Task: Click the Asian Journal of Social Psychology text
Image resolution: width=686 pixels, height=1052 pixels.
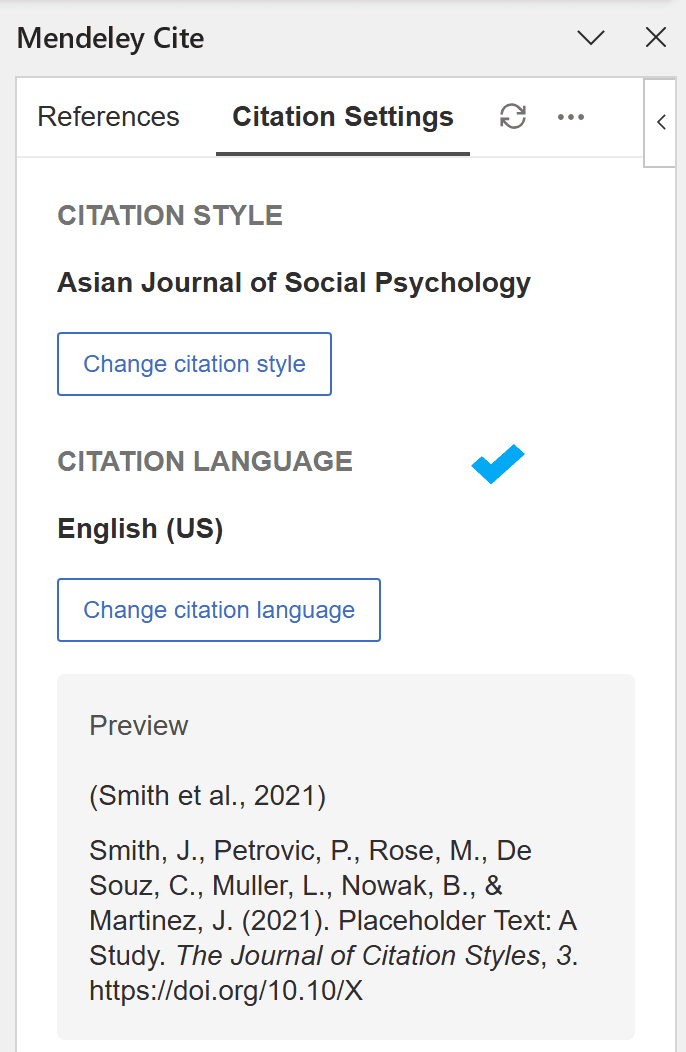Action: [x=294, y=282]
